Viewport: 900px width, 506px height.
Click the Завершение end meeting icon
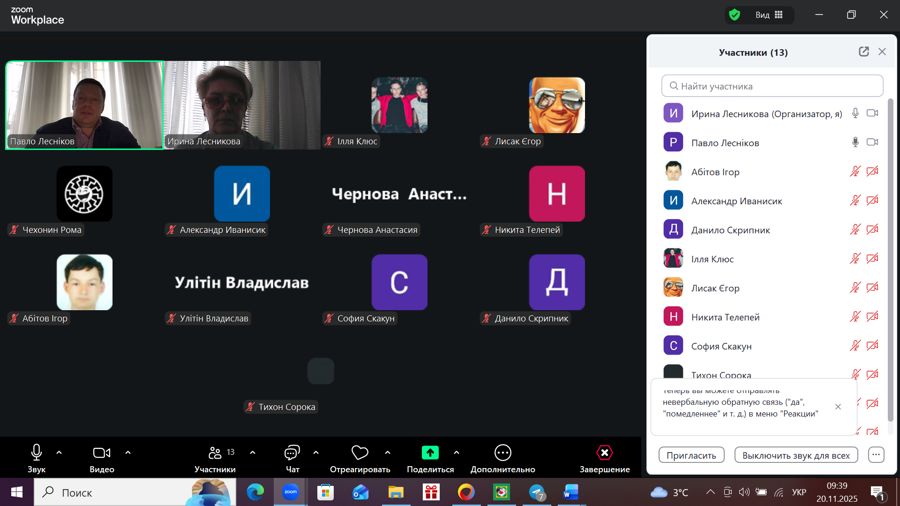pyautogui.click(x=604, y=453)
